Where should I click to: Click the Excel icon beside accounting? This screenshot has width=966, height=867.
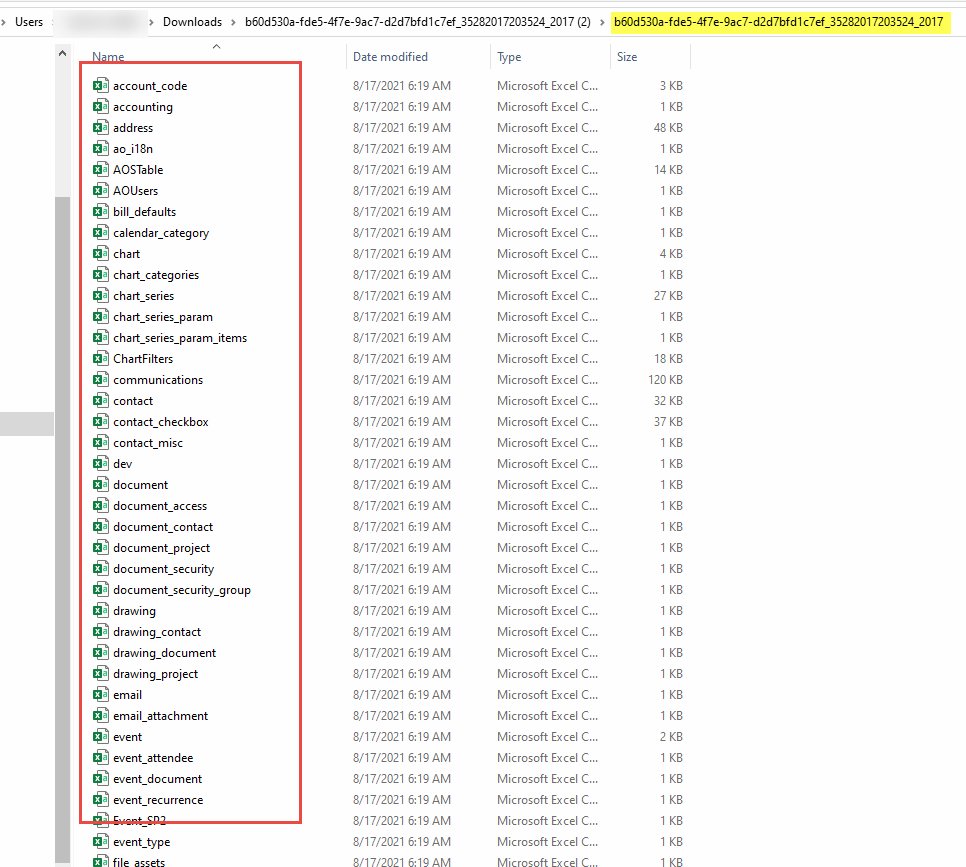(x=100, y=106)
